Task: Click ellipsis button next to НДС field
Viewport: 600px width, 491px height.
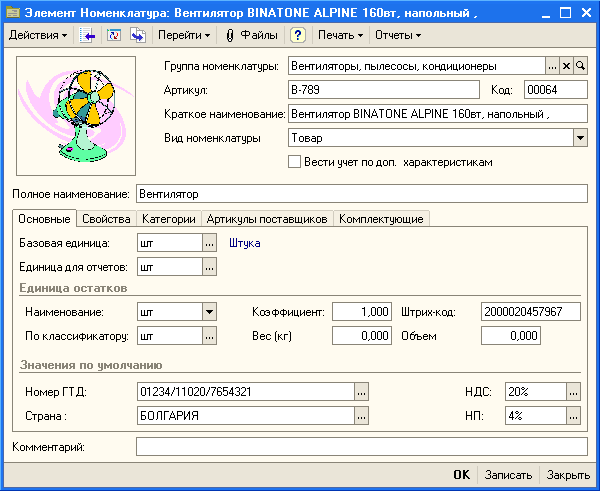Action: [573, 392]
